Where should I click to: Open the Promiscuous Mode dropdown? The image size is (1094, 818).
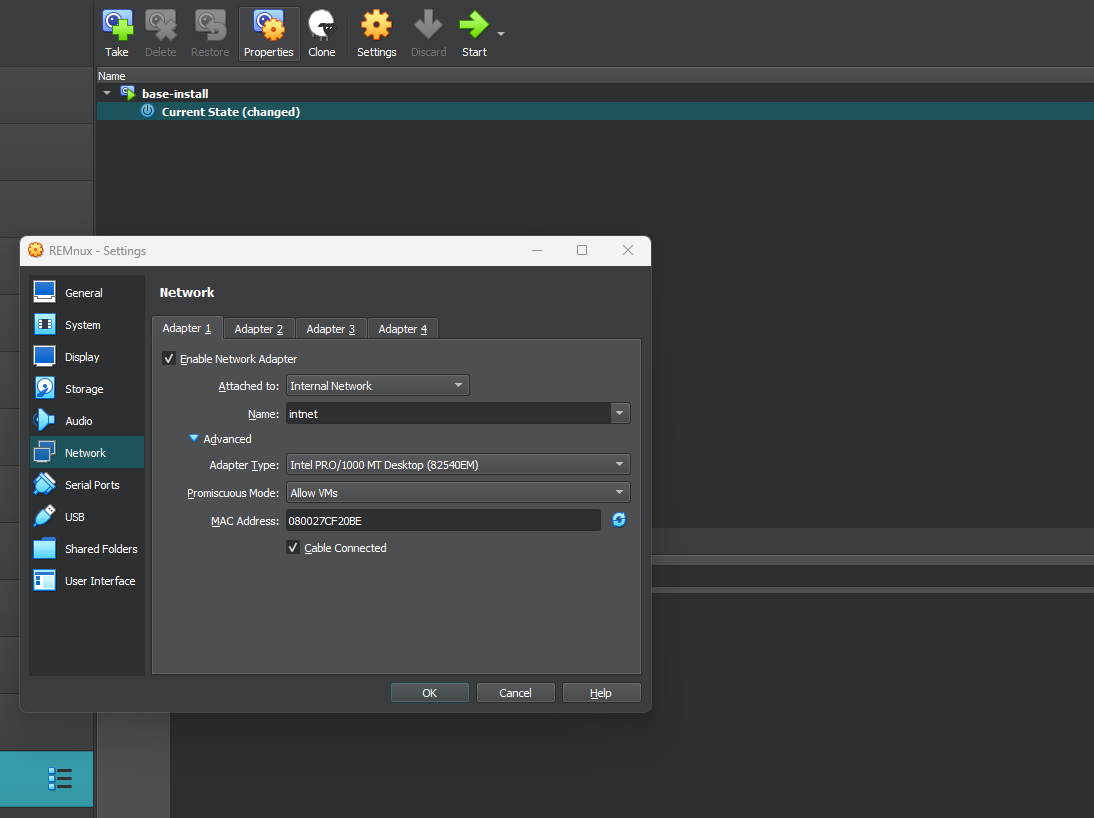point(457,493)
